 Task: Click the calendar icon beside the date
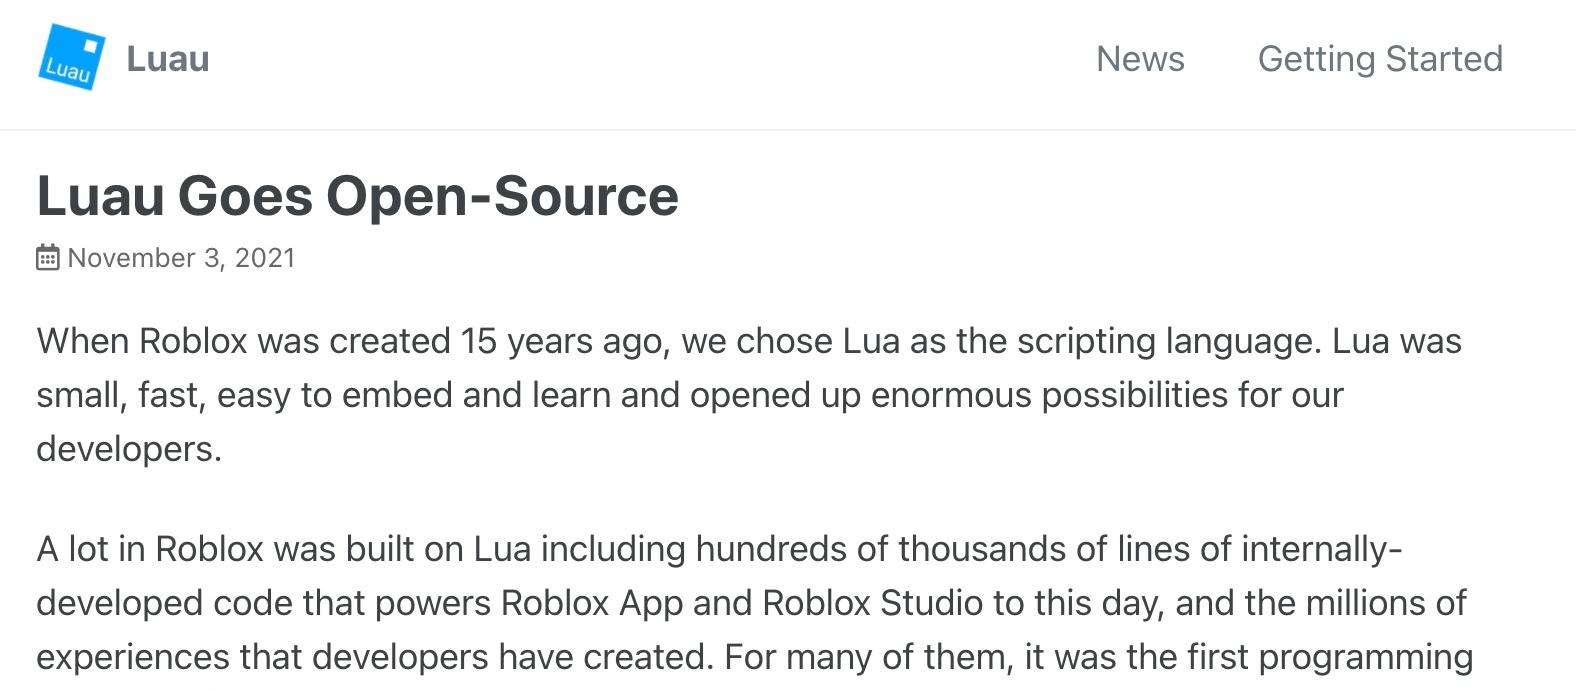pos(47,258)
